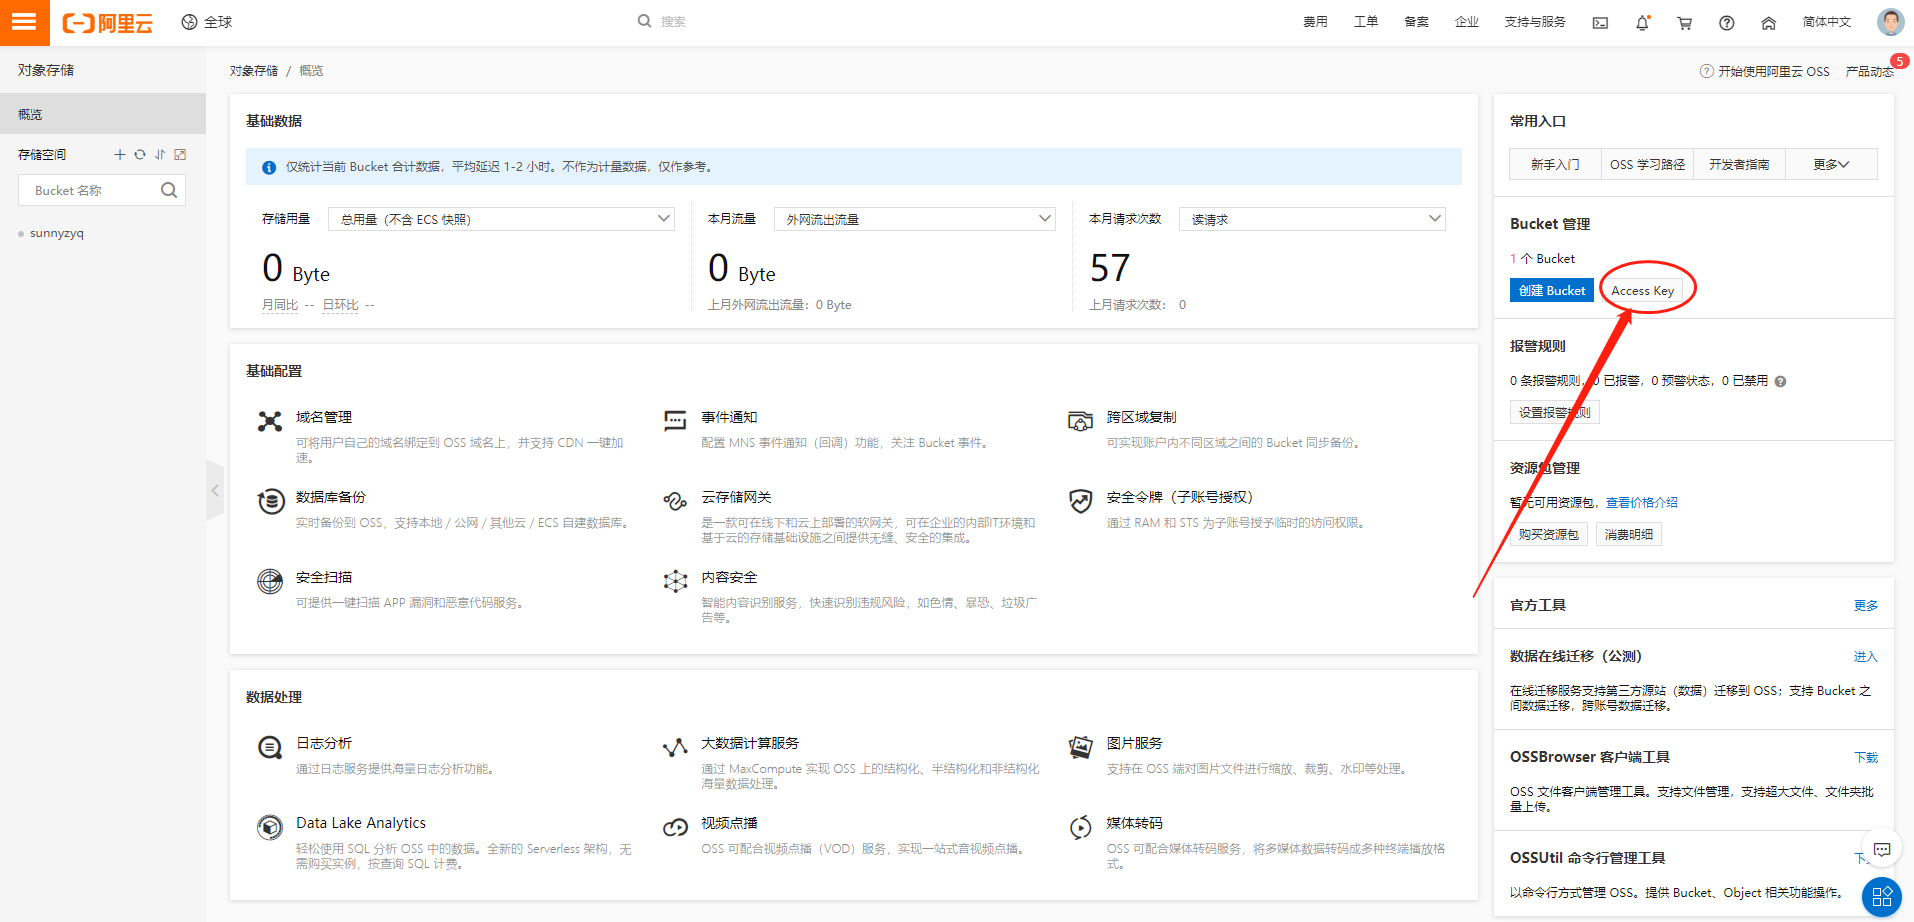Open 图片服务 feature
This screenshot has height=922, width=1914.
(1134, 743)
